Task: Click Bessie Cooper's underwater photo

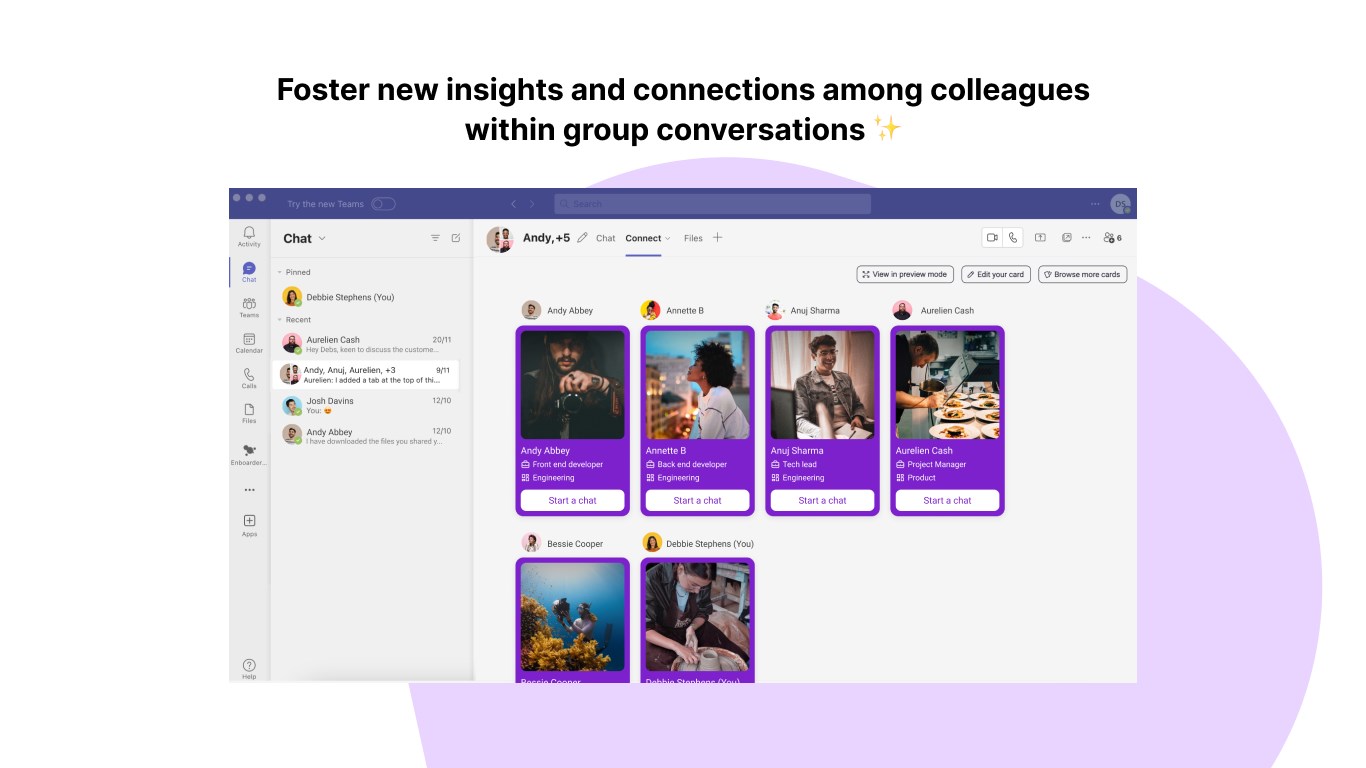Action: [x=573, y=616]
